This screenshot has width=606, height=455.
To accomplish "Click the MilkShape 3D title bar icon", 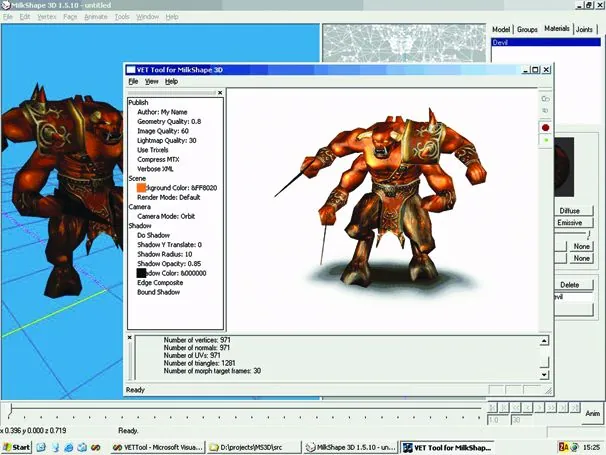I will tap(5, 5).
